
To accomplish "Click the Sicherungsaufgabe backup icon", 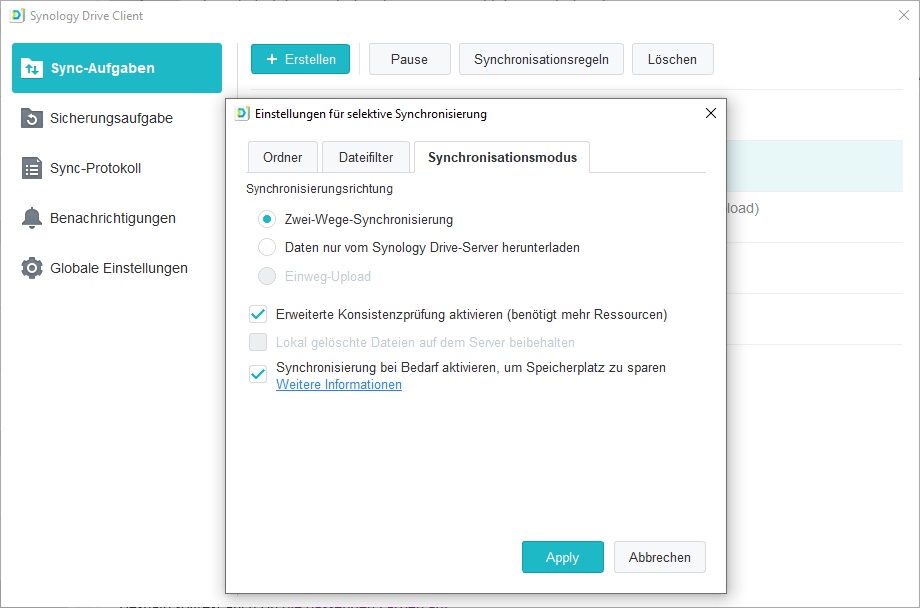I will point(32,118).
